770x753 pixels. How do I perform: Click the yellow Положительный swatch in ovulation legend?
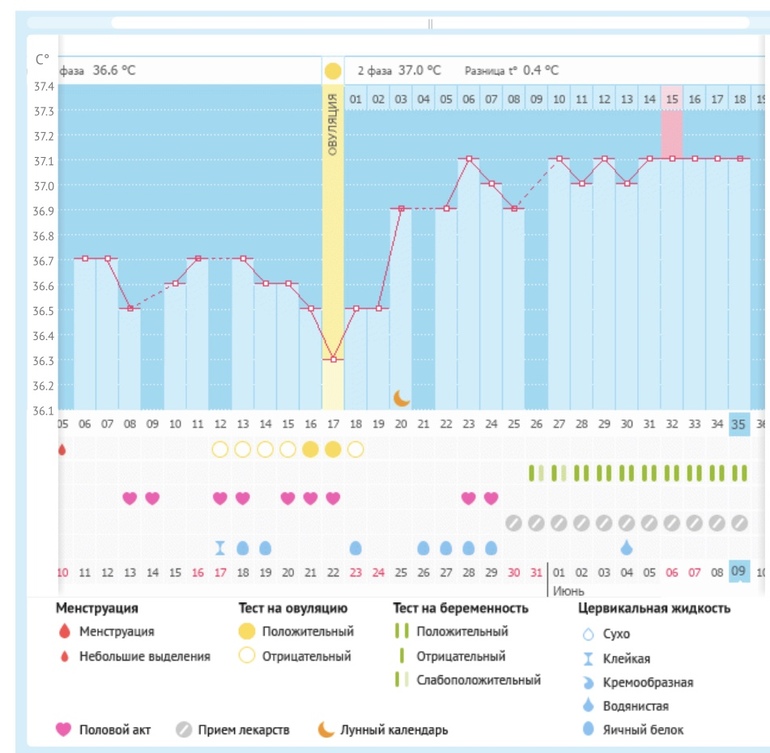point(246,632)
